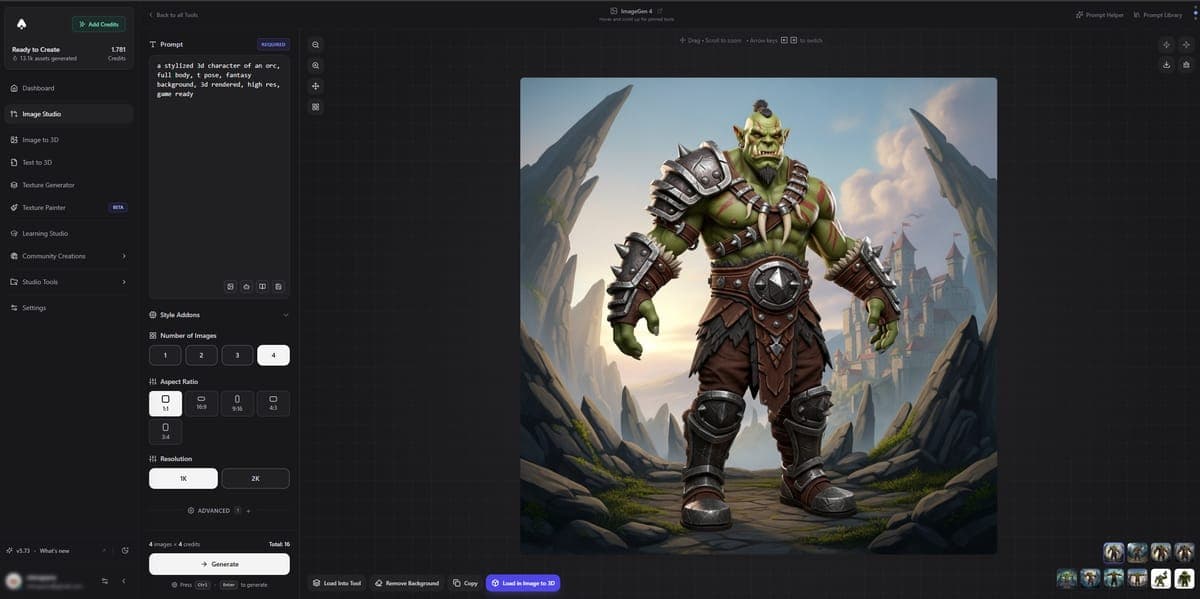The image size is (1200, 599).
Task: Open the Text to 3D tool
Action: (x=68, y=162)
